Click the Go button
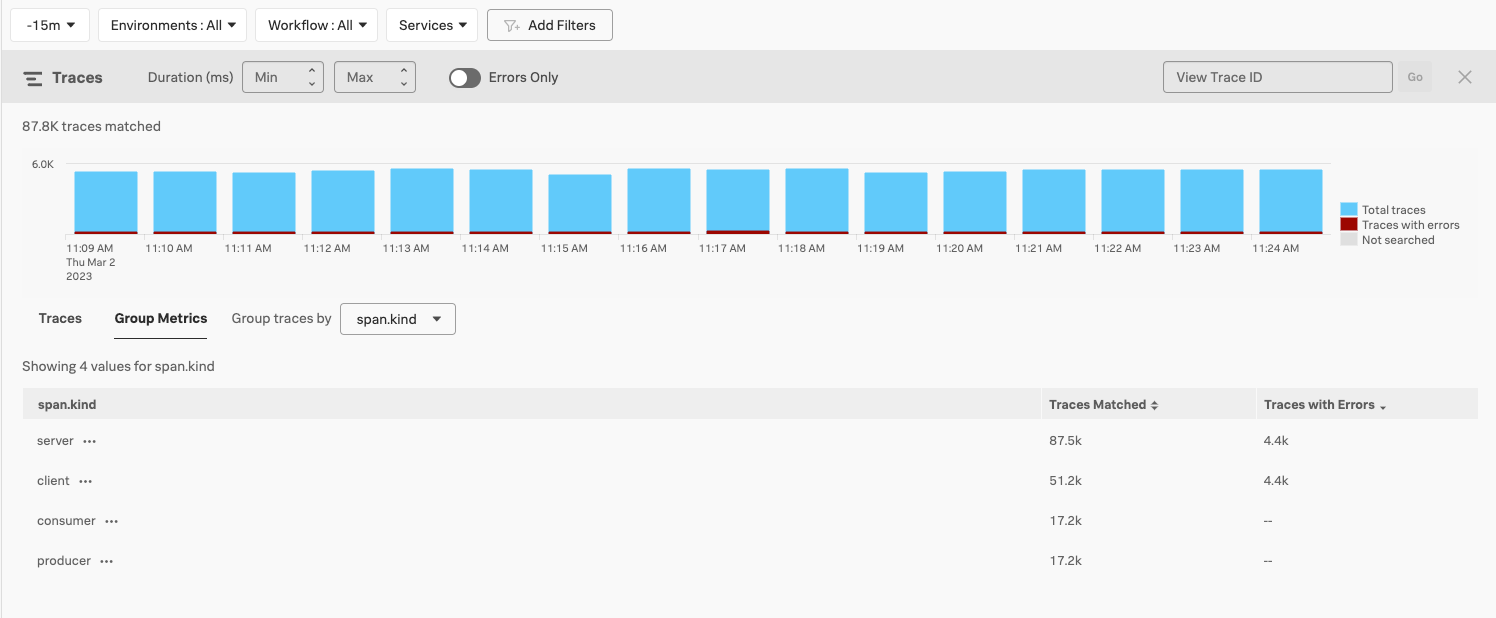Screen dimensions: 1496x618 [x=1415, y=77]
